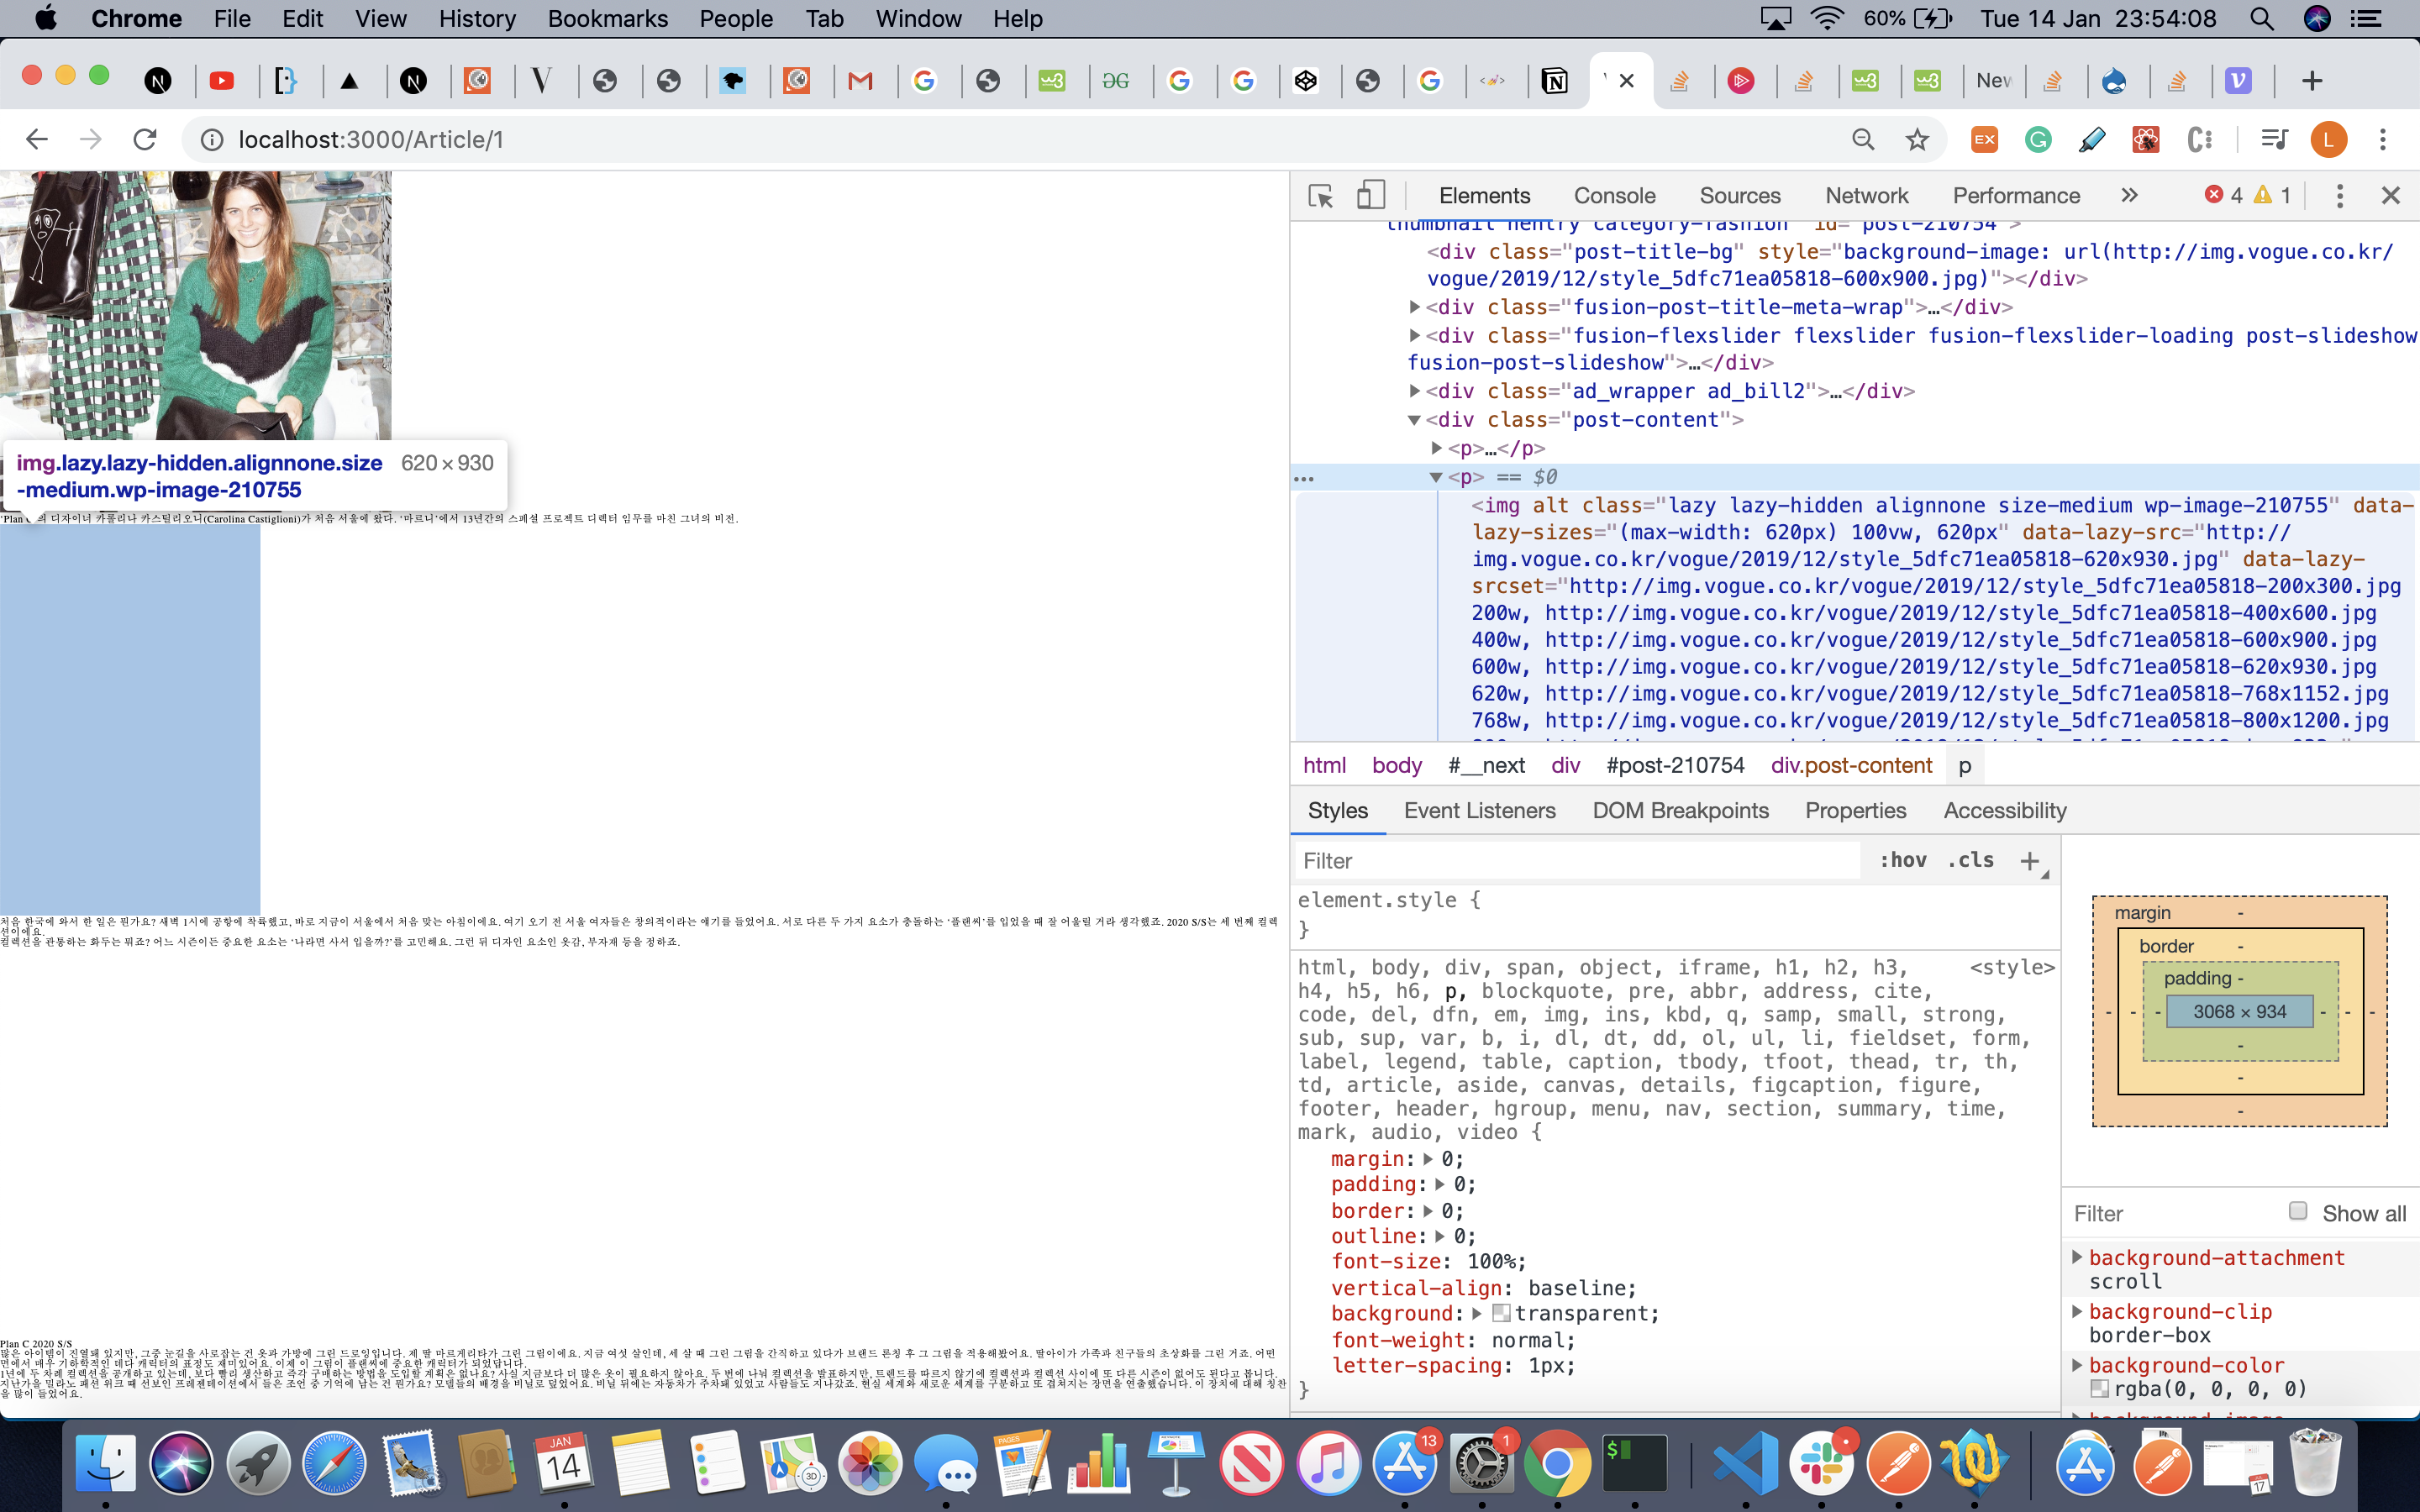The image size is (2420, 1512).
Task: Select the inspect element picker icon
Action: click(1320, 196)
